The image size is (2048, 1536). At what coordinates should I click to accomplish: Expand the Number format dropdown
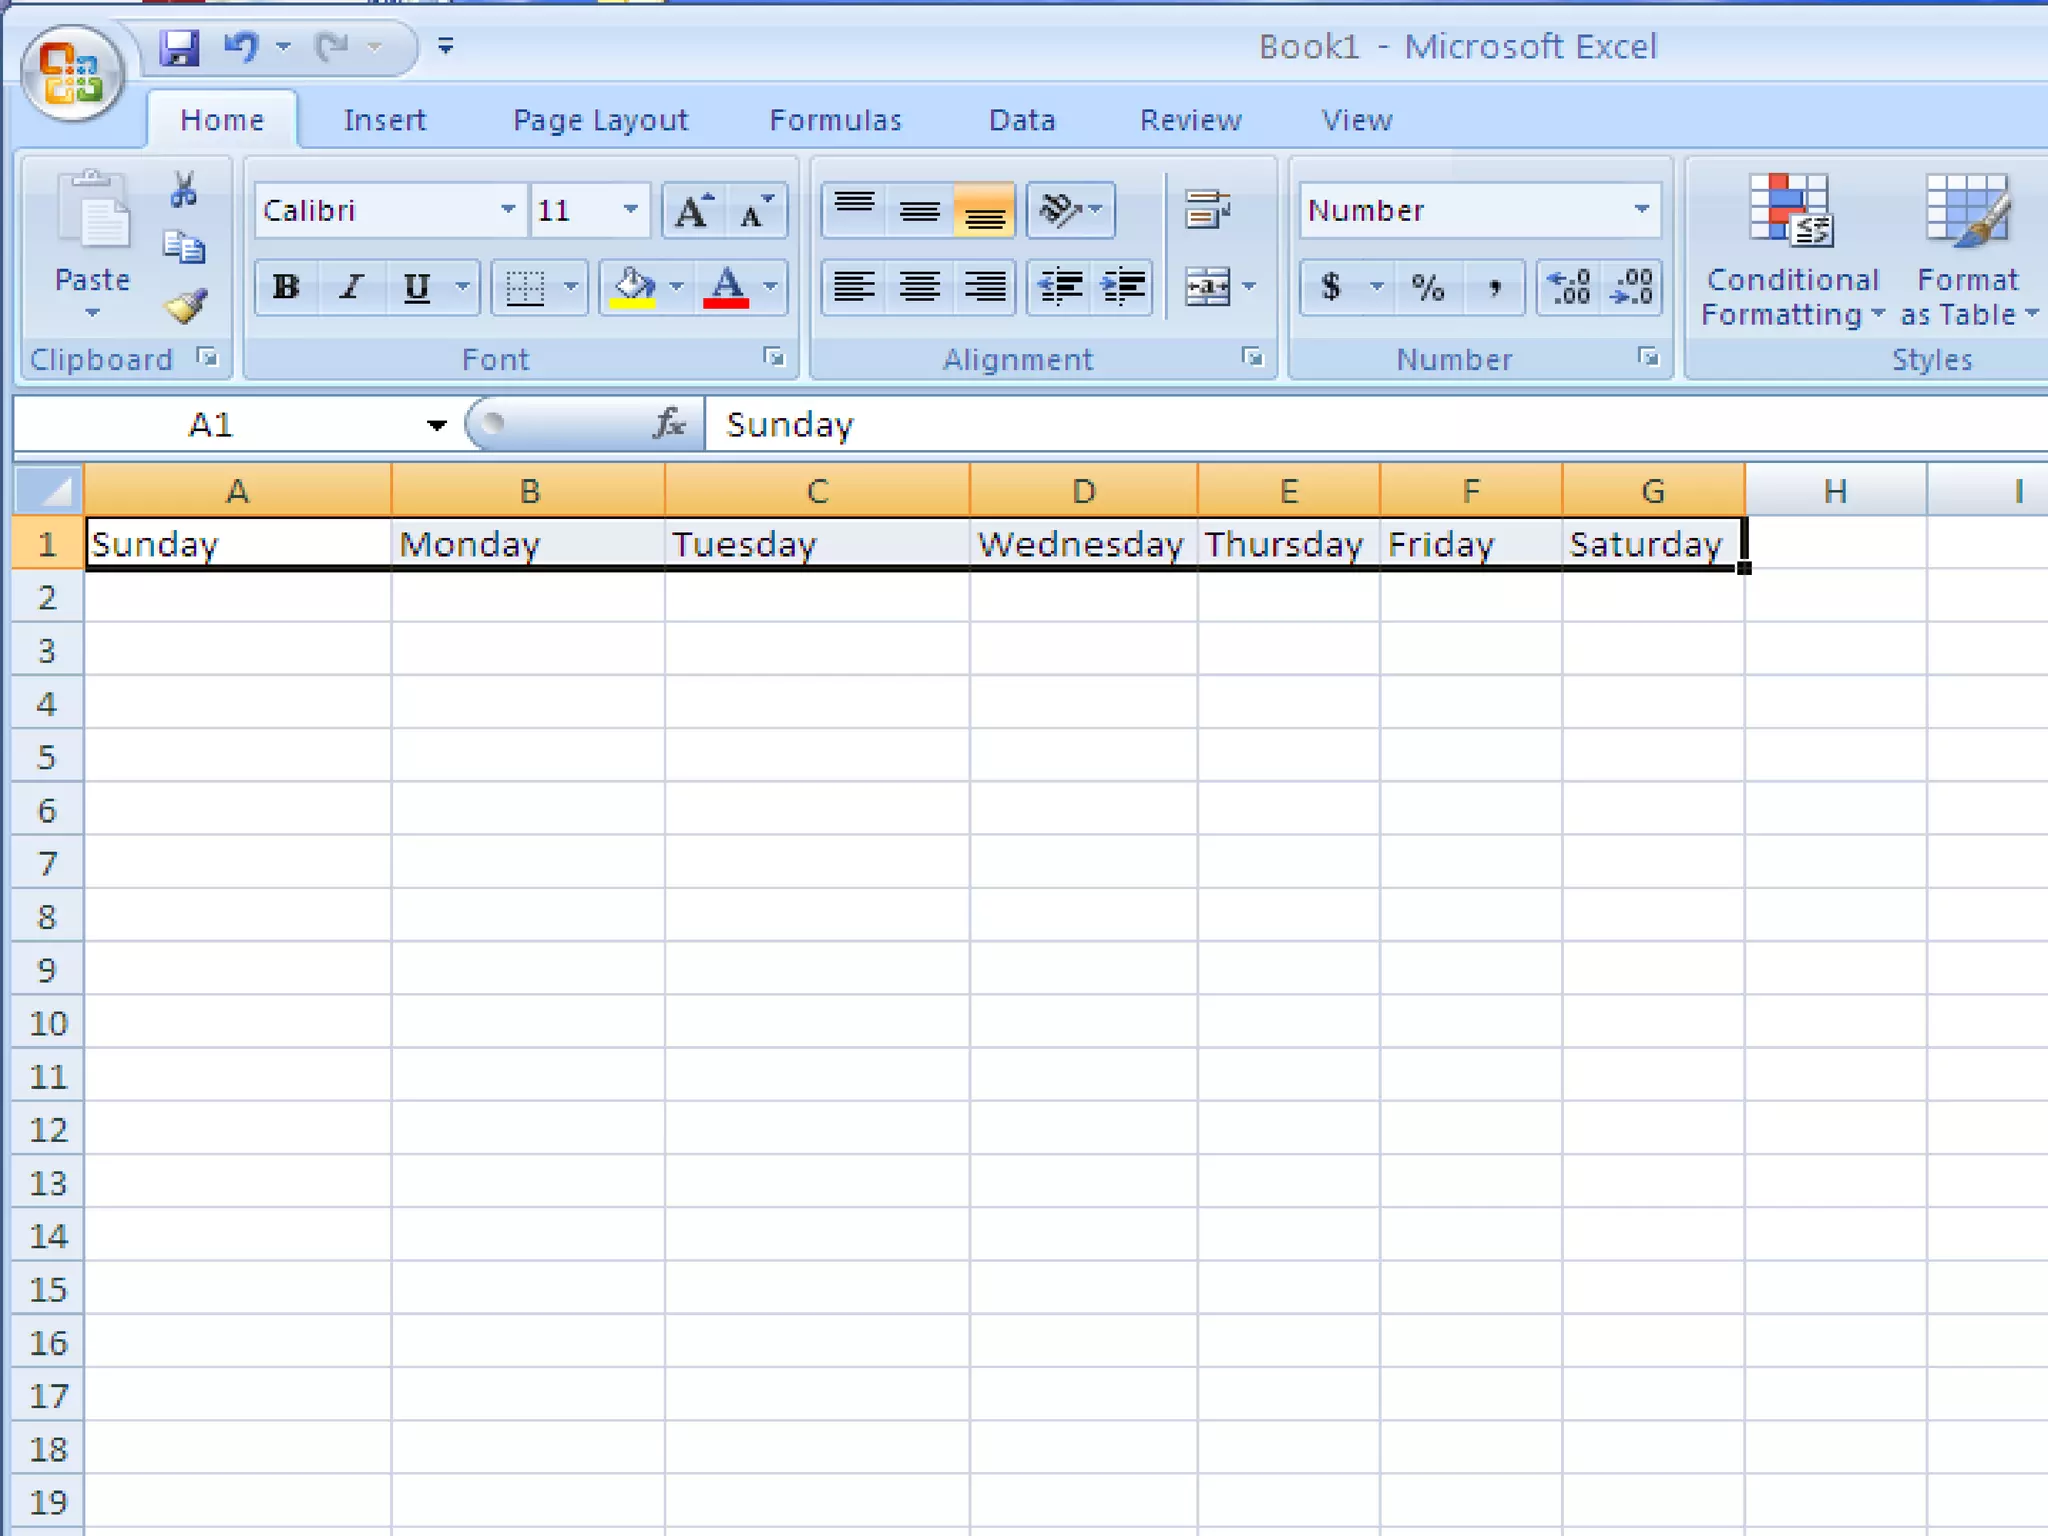pos(1641,210)
